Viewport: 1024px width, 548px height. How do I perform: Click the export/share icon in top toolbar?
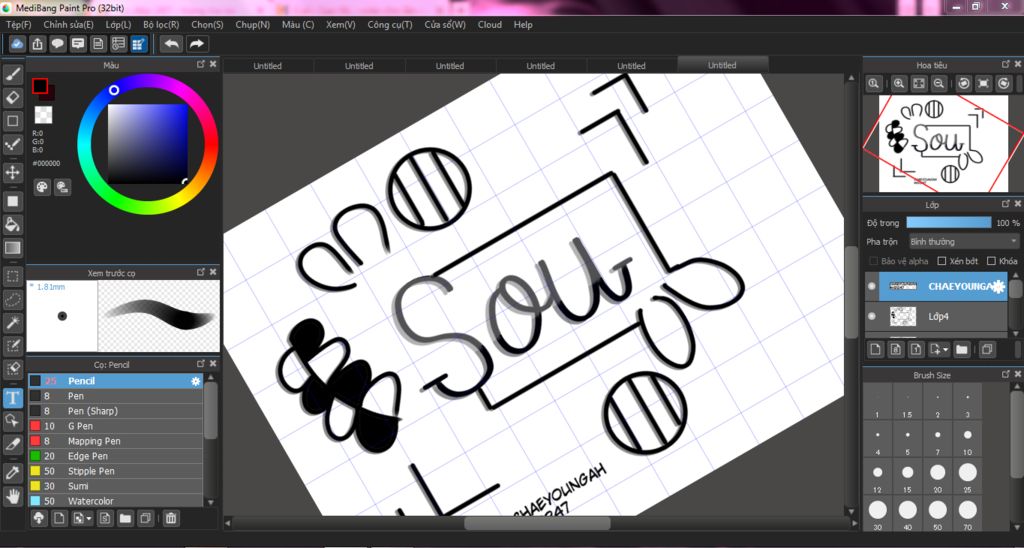click(x=38, y=44)
